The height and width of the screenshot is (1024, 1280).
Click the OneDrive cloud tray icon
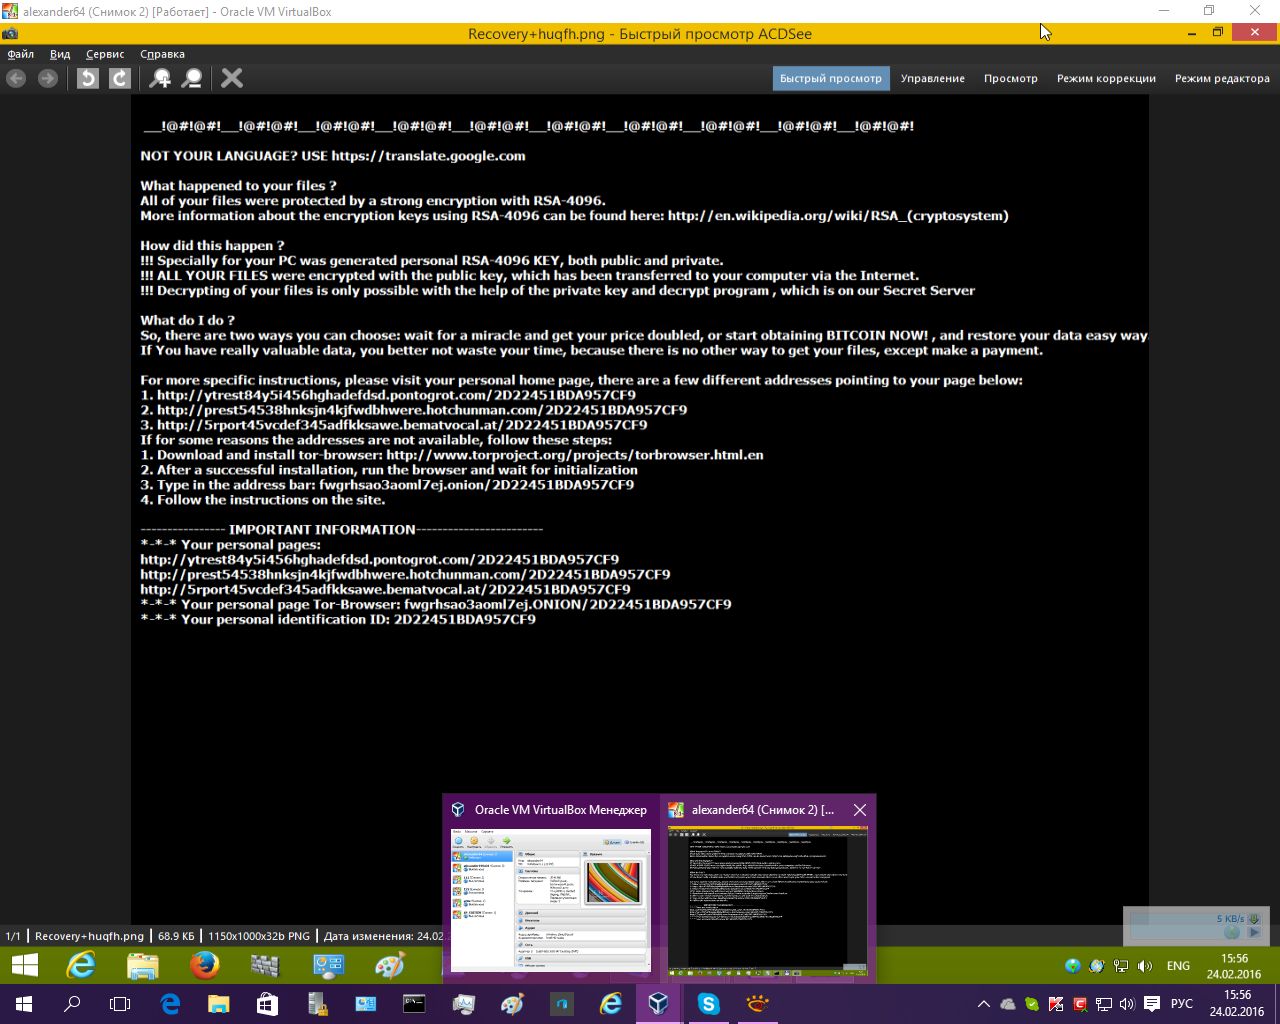[x=1008, y=1004]
